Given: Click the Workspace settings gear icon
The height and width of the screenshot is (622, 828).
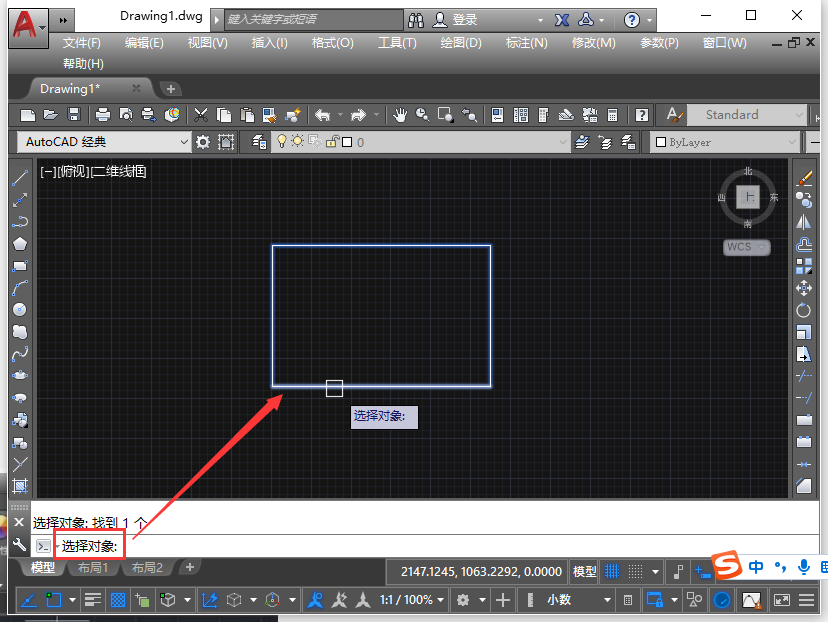Looking at the screenshot, I should pos(203,142).
